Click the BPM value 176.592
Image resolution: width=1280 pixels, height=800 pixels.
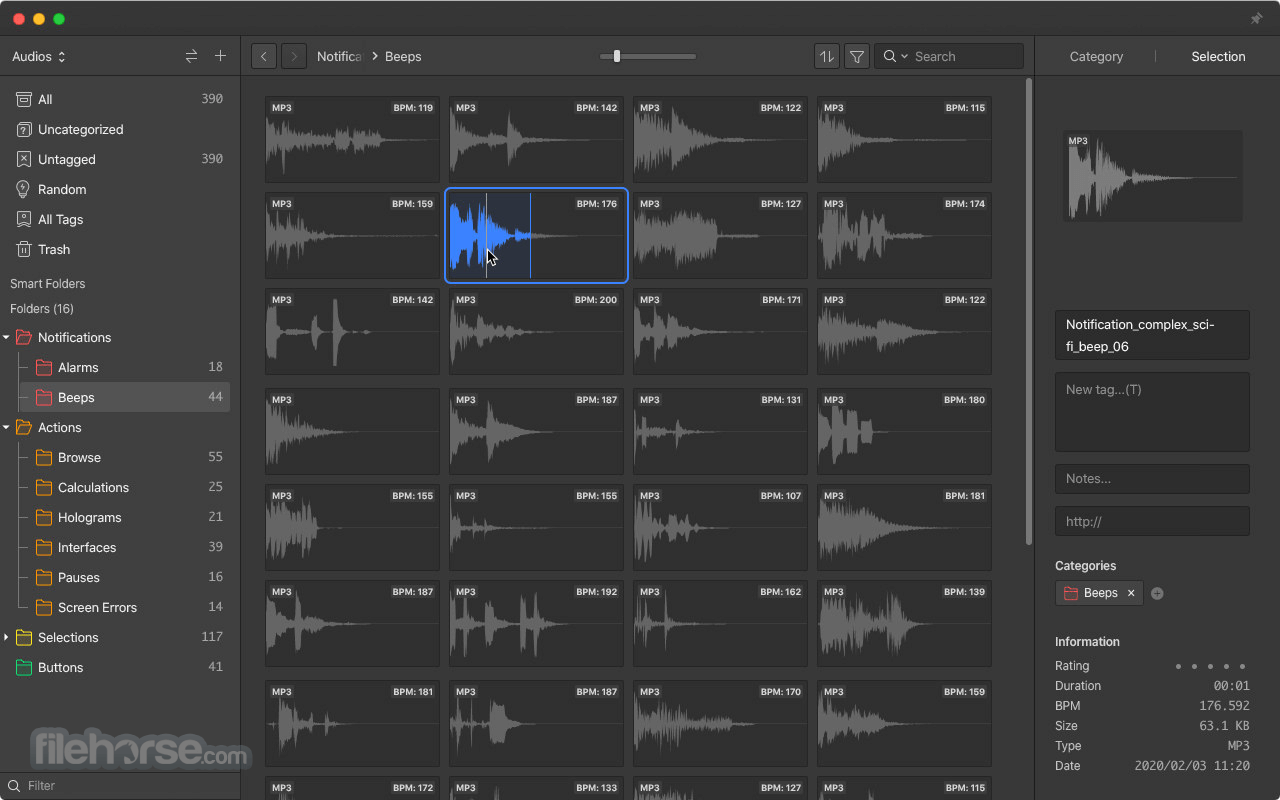[x=1224, y=706]
